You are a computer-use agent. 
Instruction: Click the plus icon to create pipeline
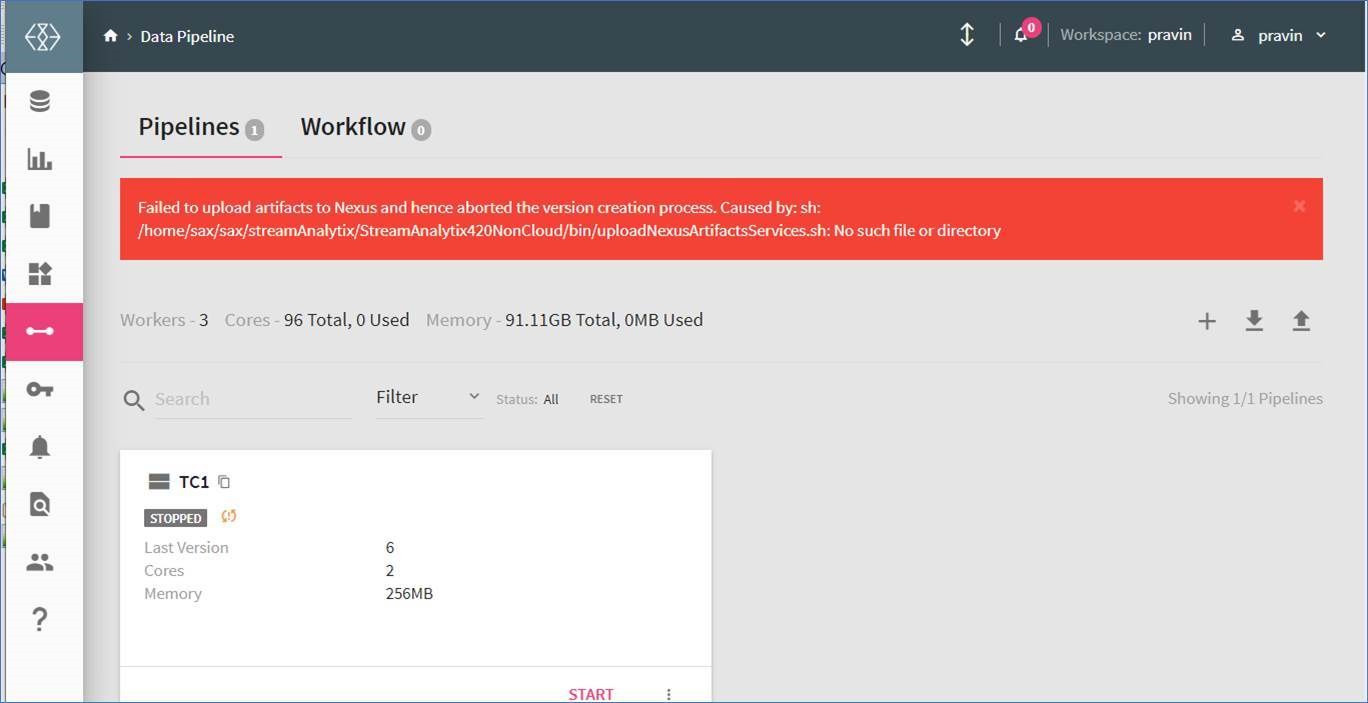pos(1207,321)
